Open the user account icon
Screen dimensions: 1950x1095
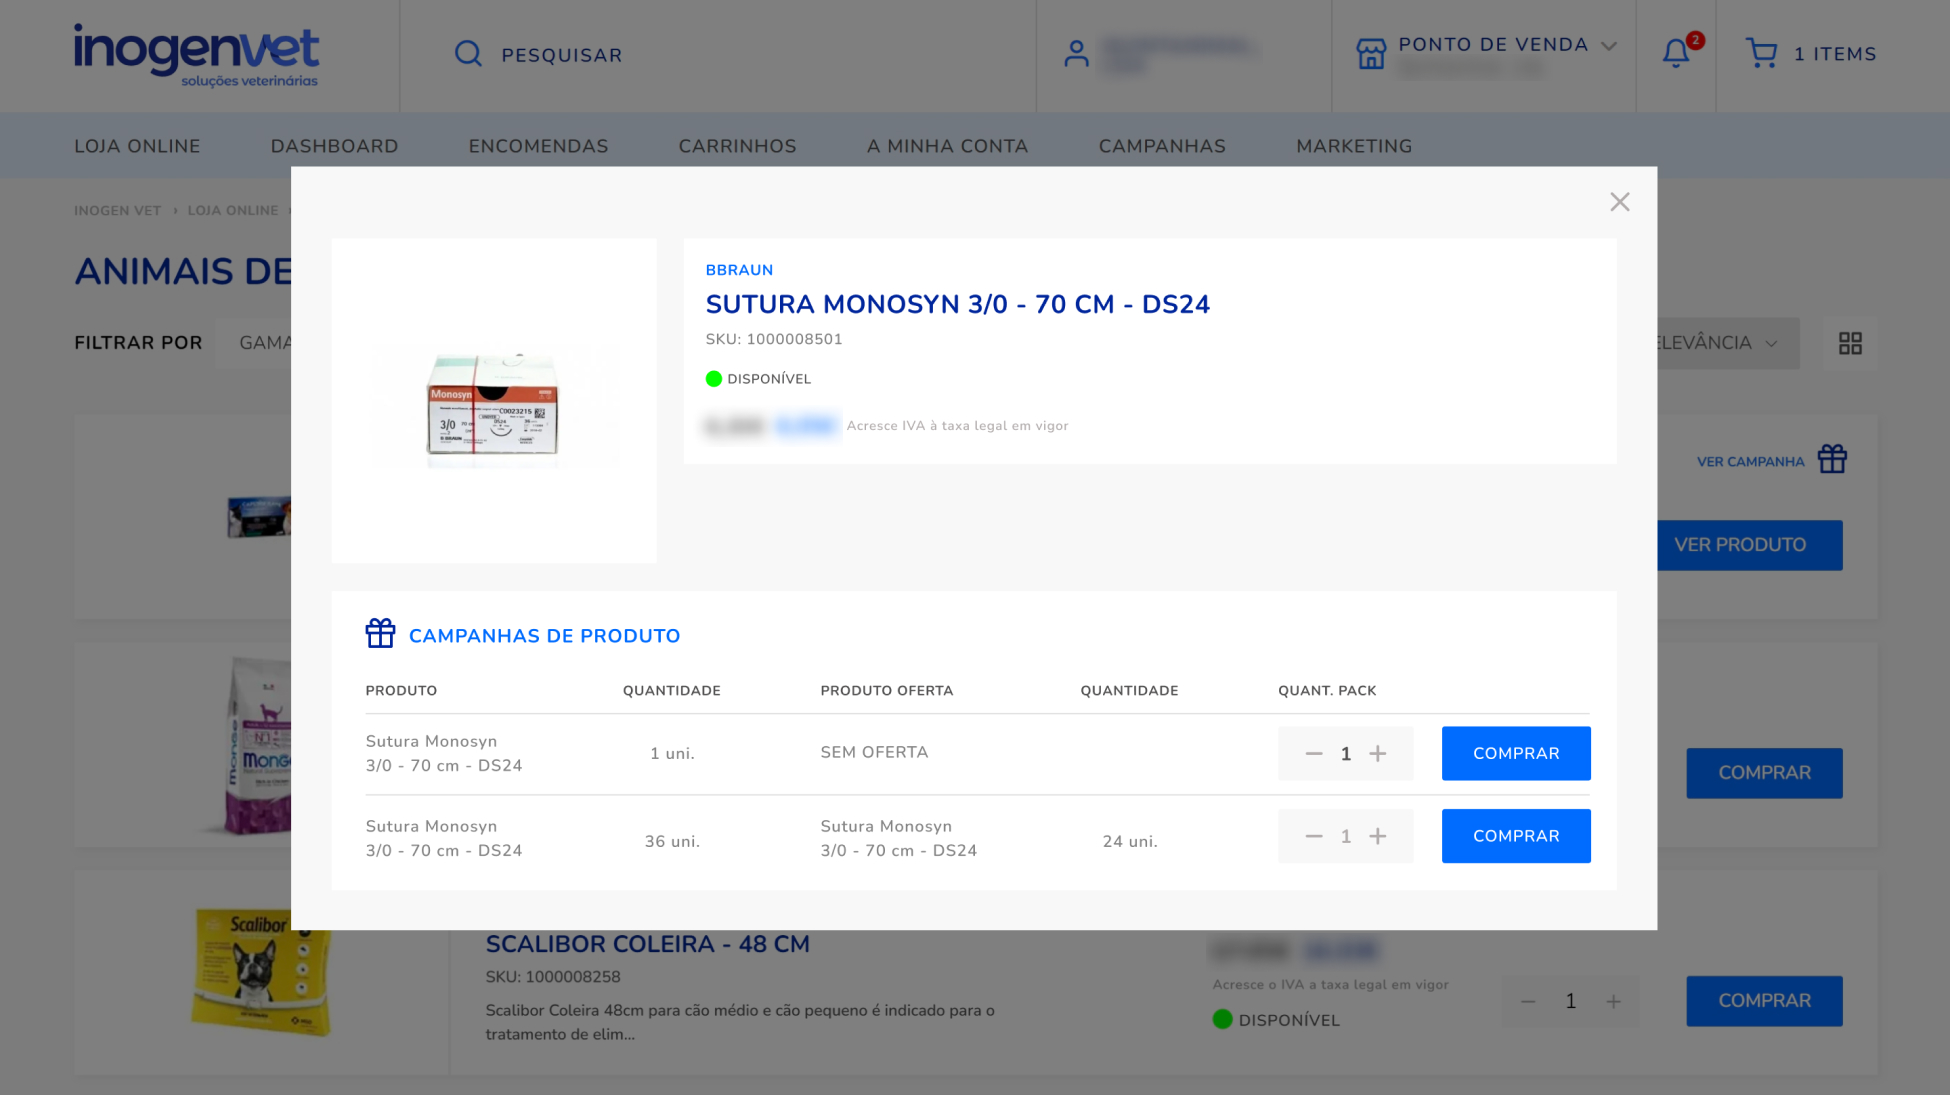click(x=1076, y=54)
